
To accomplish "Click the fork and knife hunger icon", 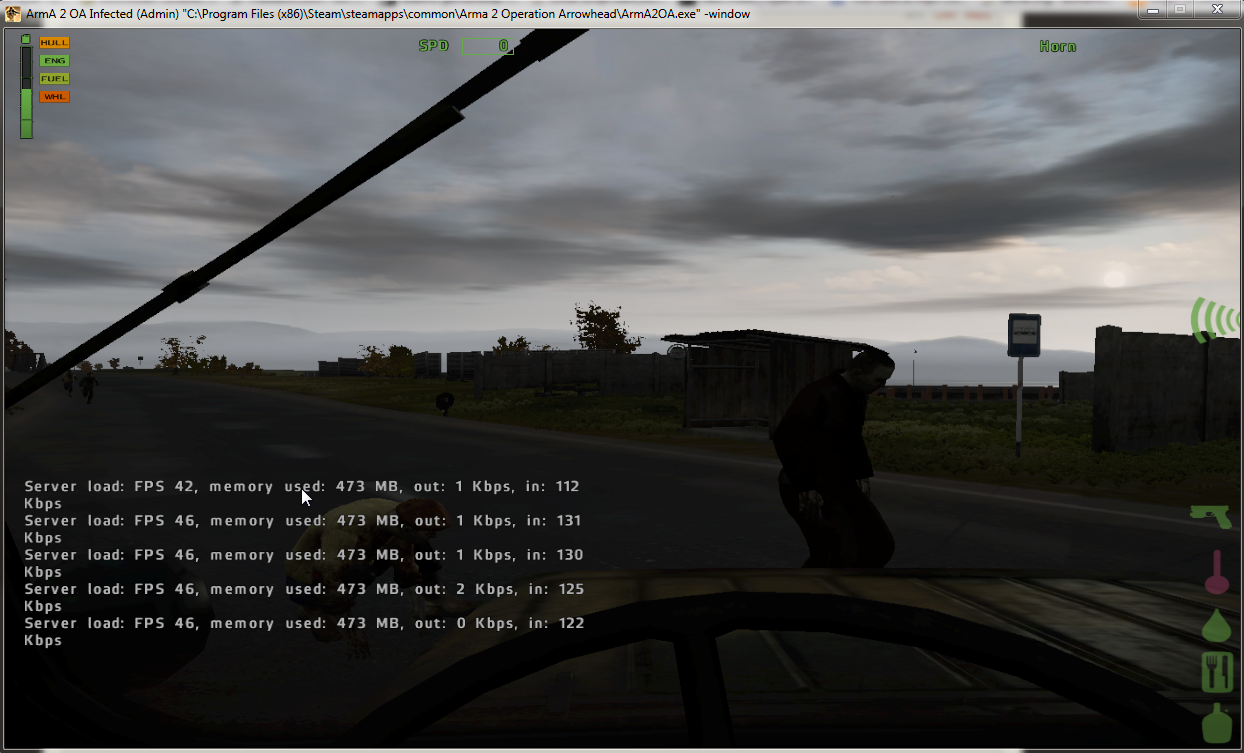I will click(1217, 672).
